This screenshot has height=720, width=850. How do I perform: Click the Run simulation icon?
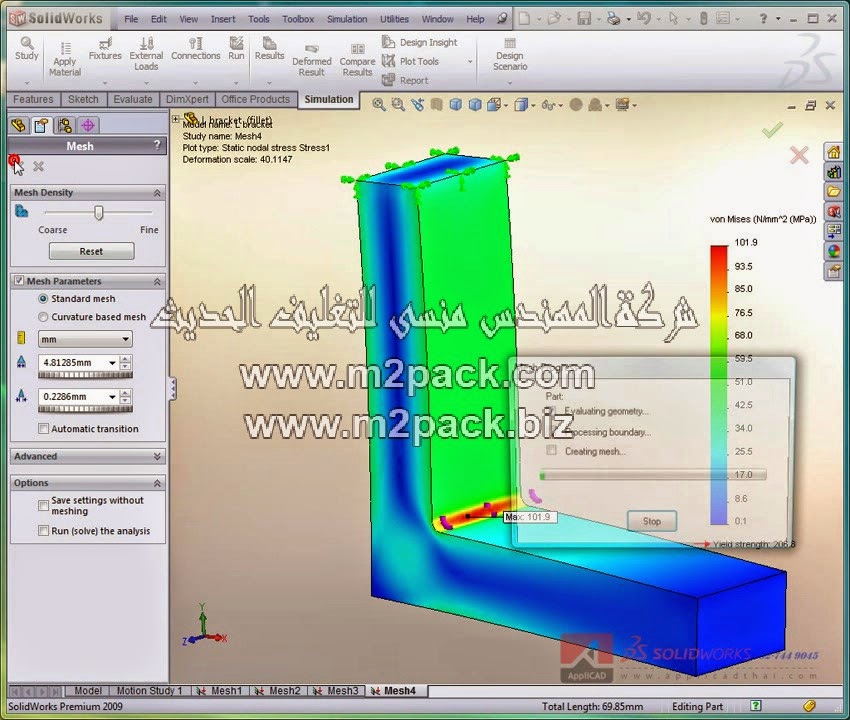pyautogui.click(x=236, y=43)
